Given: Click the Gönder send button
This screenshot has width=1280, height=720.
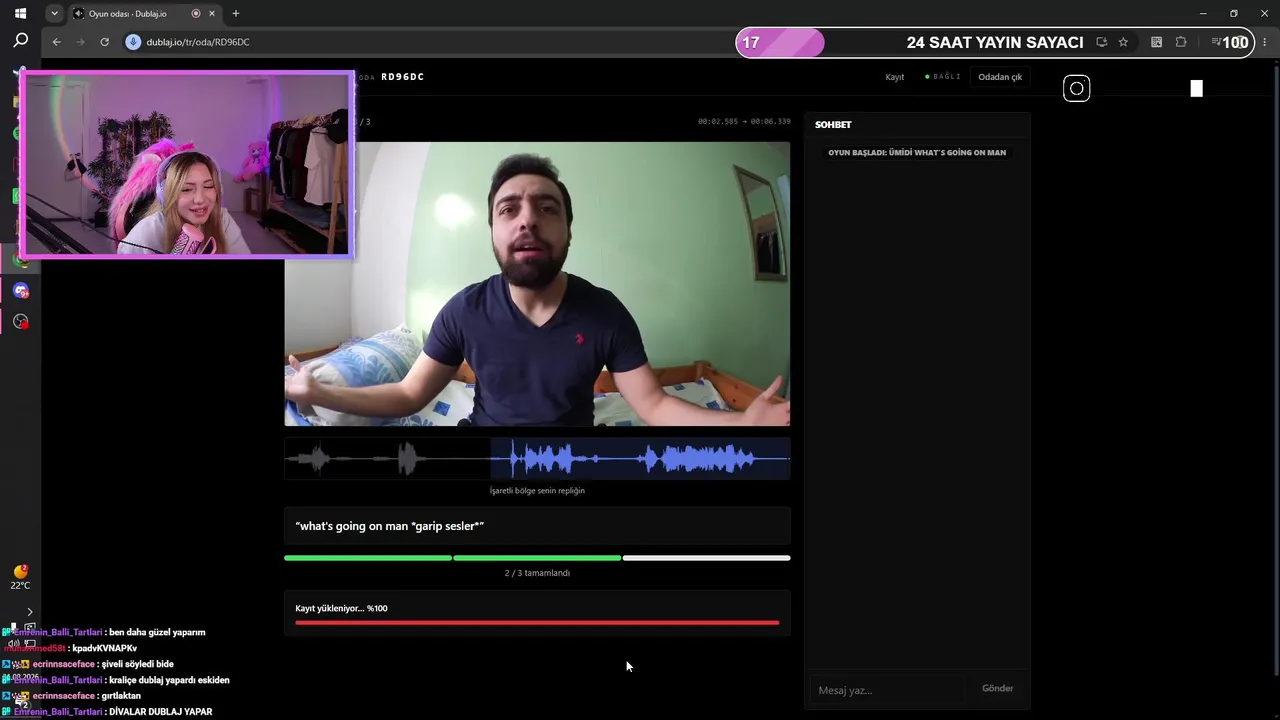Looking at the screenshot, I should (x=997, y=688).
